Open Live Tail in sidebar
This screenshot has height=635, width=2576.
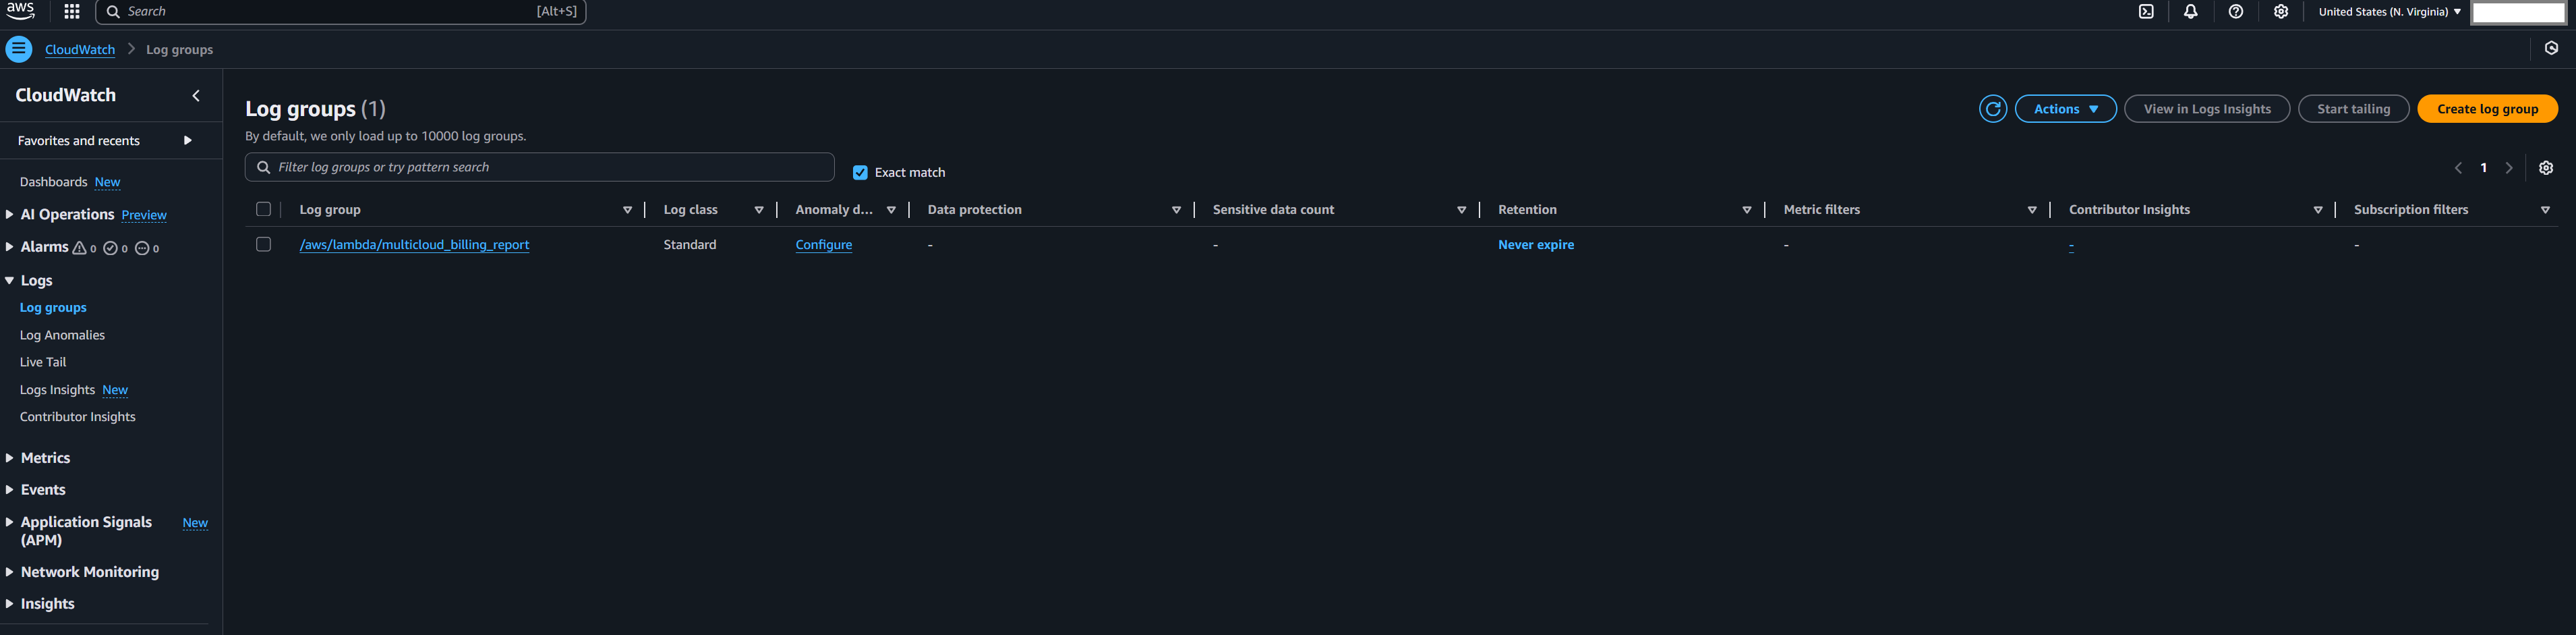(x=43, y=362)
